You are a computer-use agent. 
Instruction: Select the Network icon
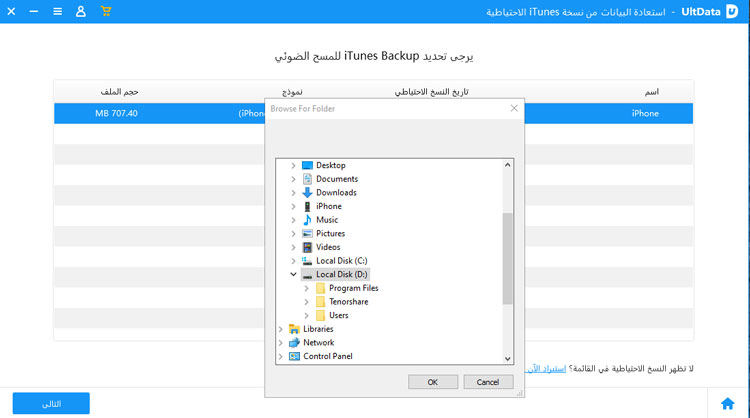[294, 343]
